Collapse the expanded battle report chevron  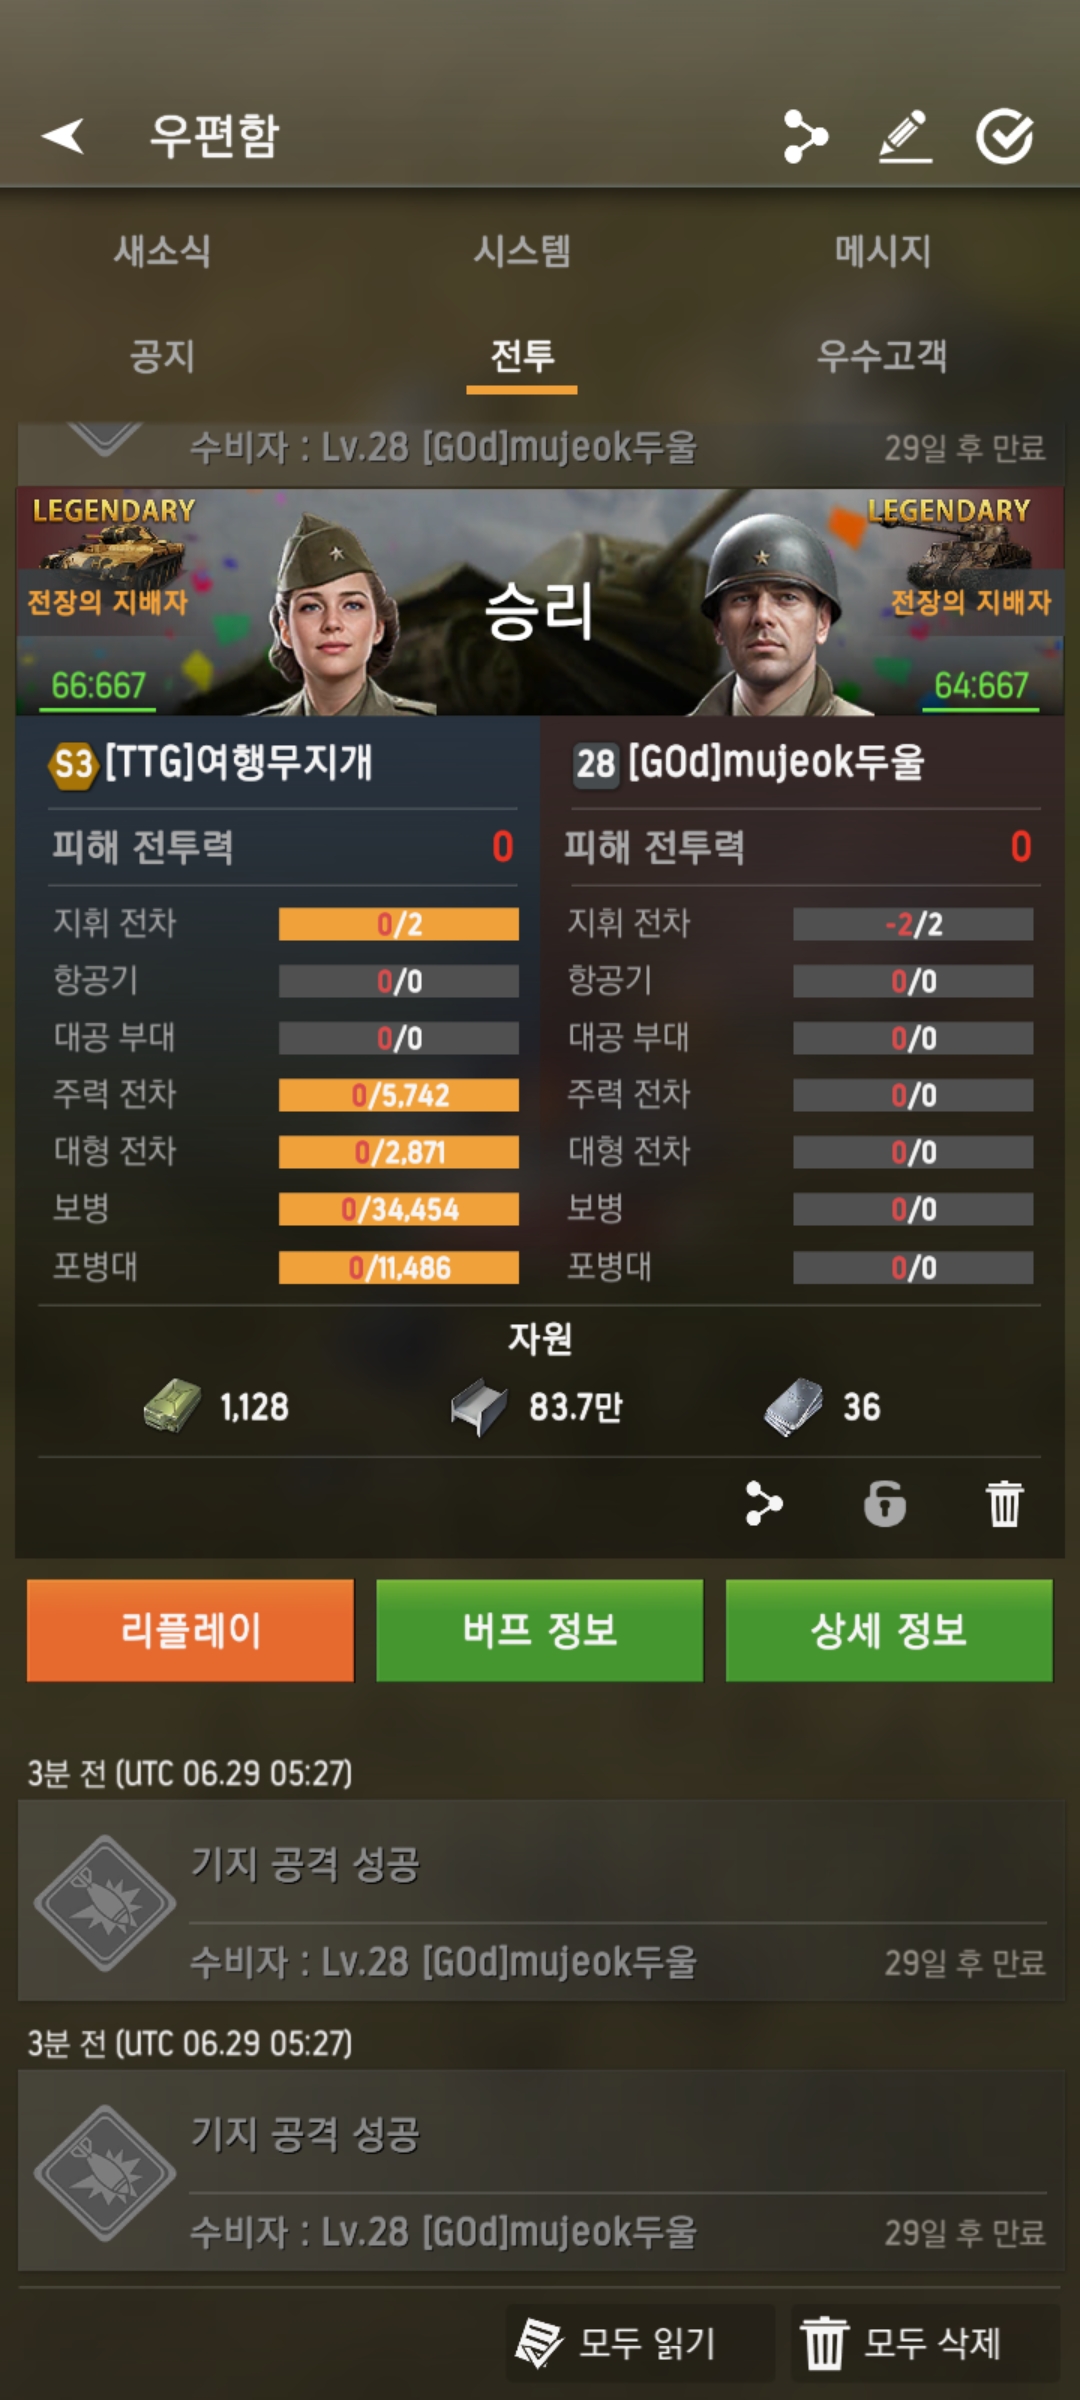(x=105, y=438)
